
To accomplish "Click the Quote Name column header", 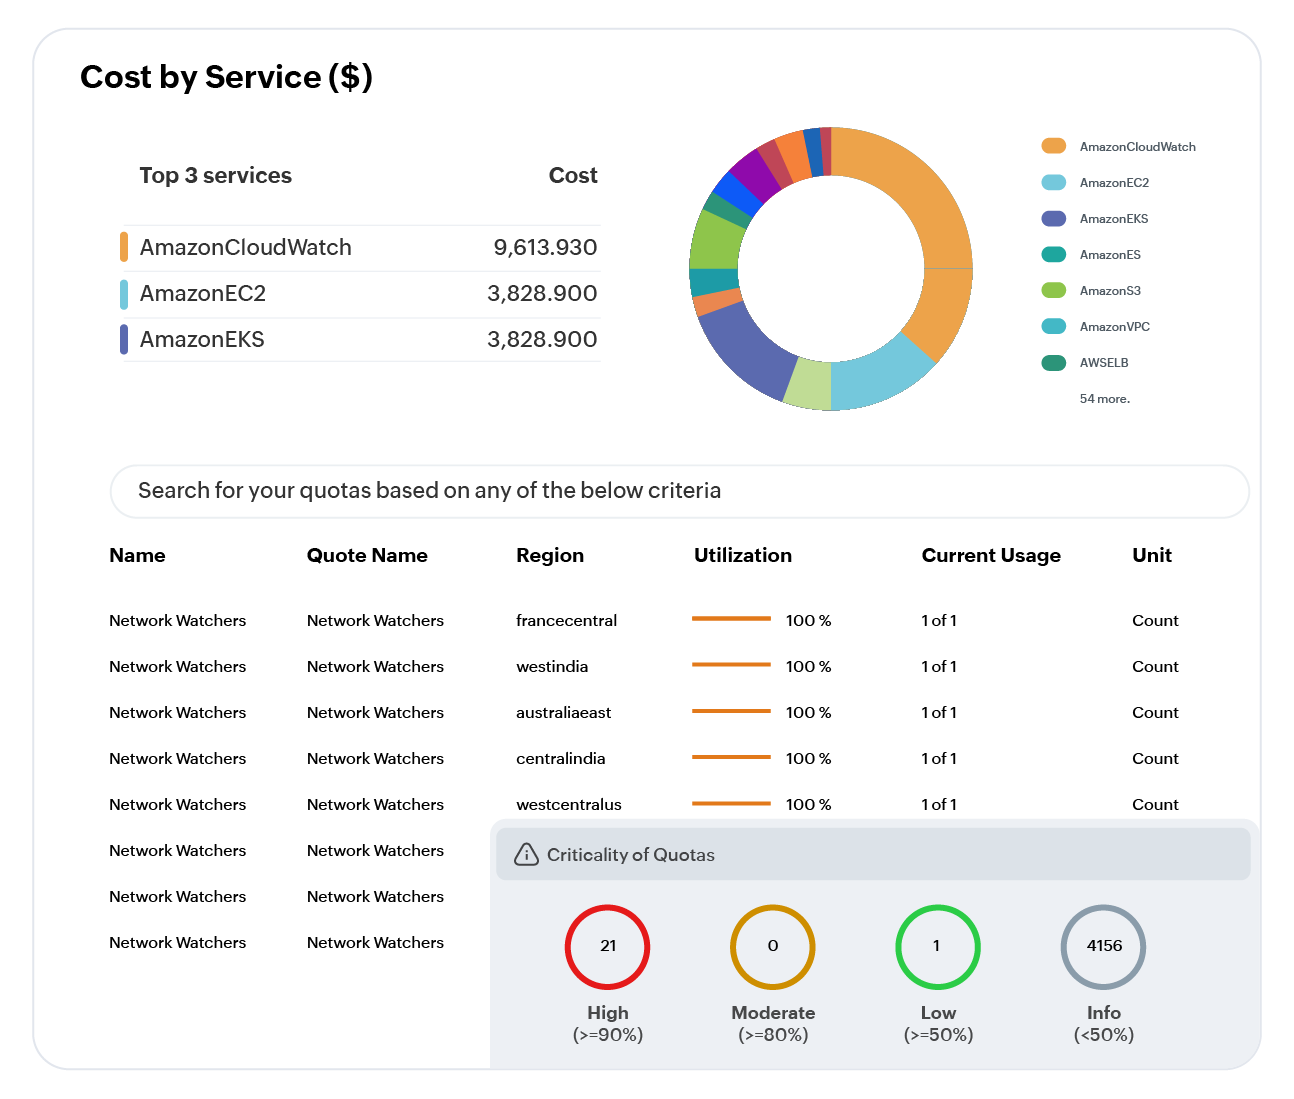I will pyautogui.click(x=367, y=555).
